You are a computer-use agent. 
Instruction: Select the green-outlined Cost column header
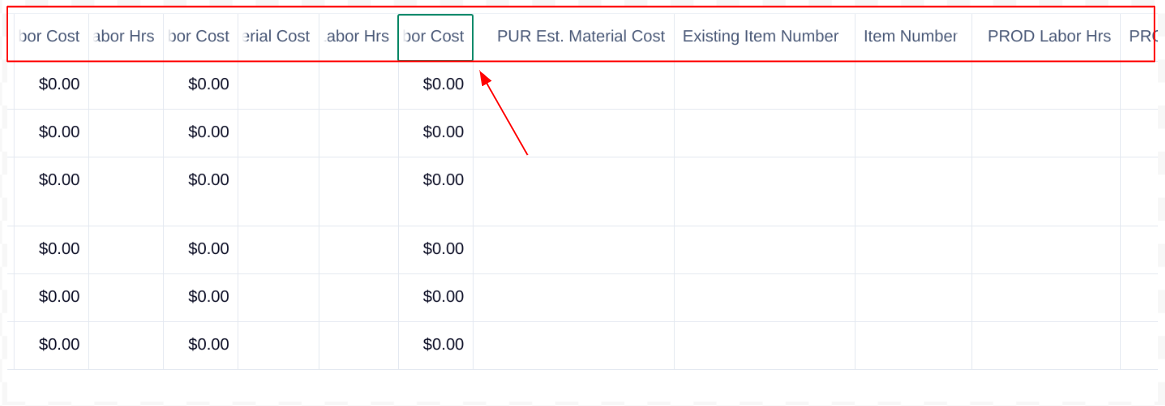(x=435, y=37)
